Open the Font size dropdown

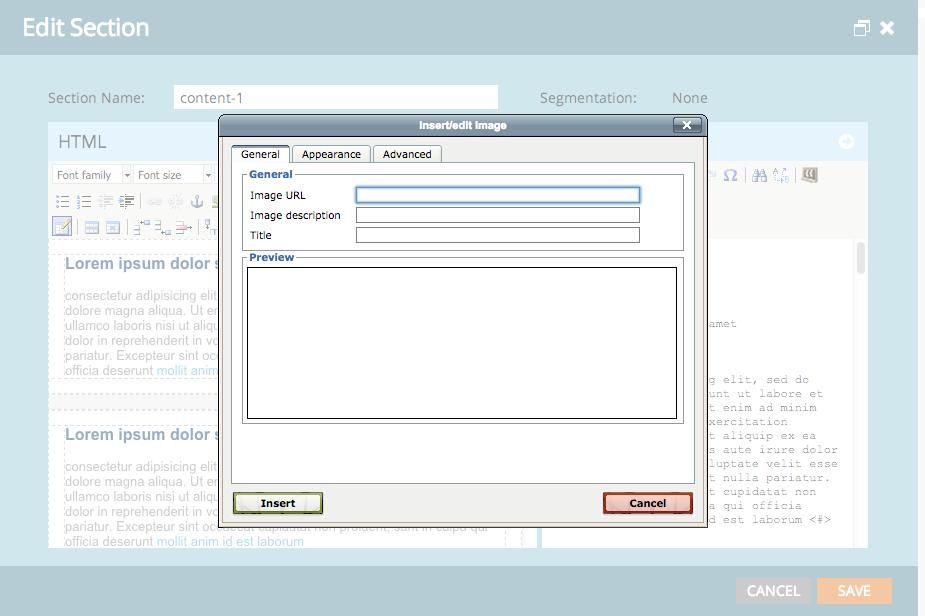[172, 175]
